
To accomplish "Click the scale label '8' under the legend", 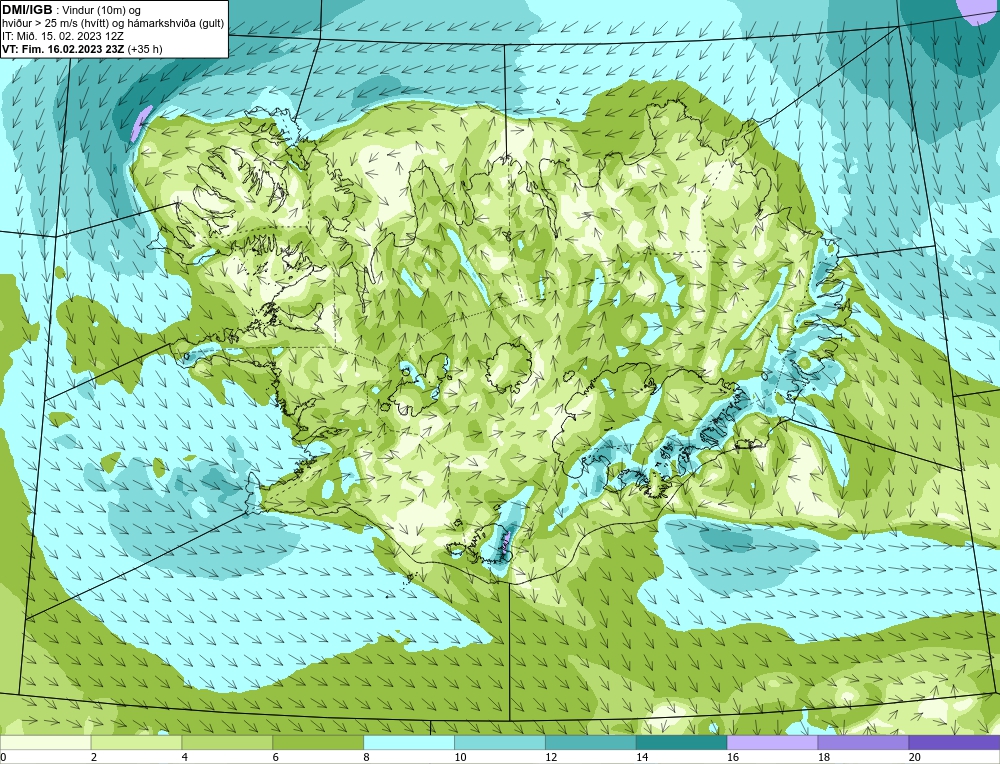I will tap(366, 757).
